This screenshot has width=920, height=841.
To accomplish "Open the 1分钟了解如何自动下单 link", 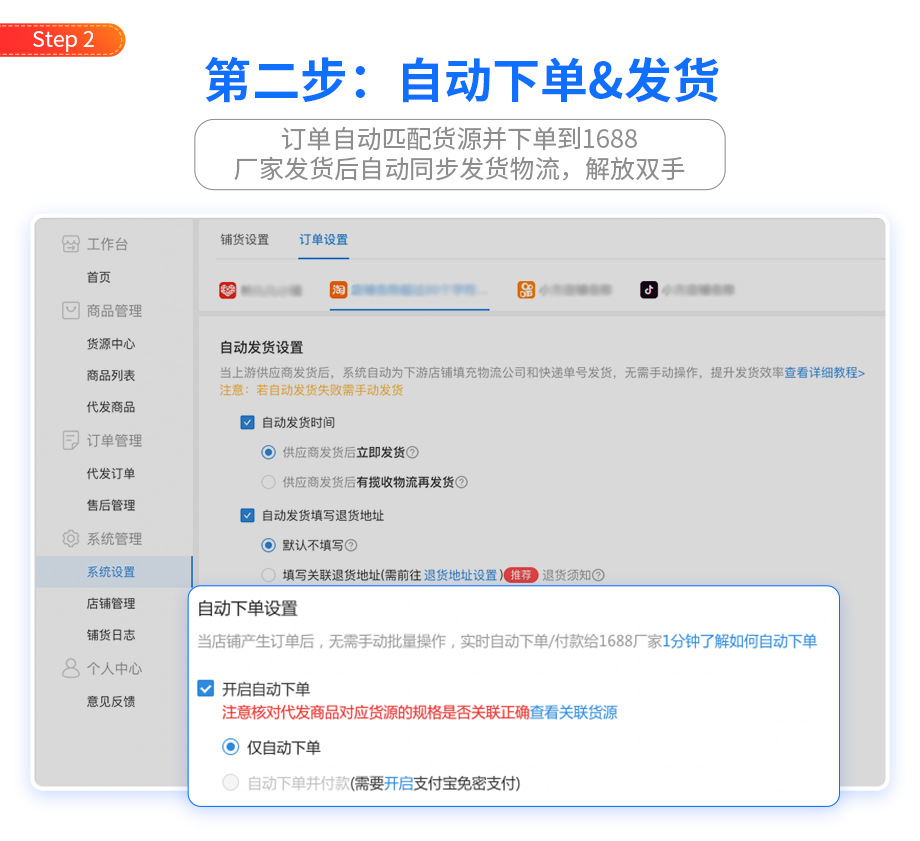I will coord(739,642).
